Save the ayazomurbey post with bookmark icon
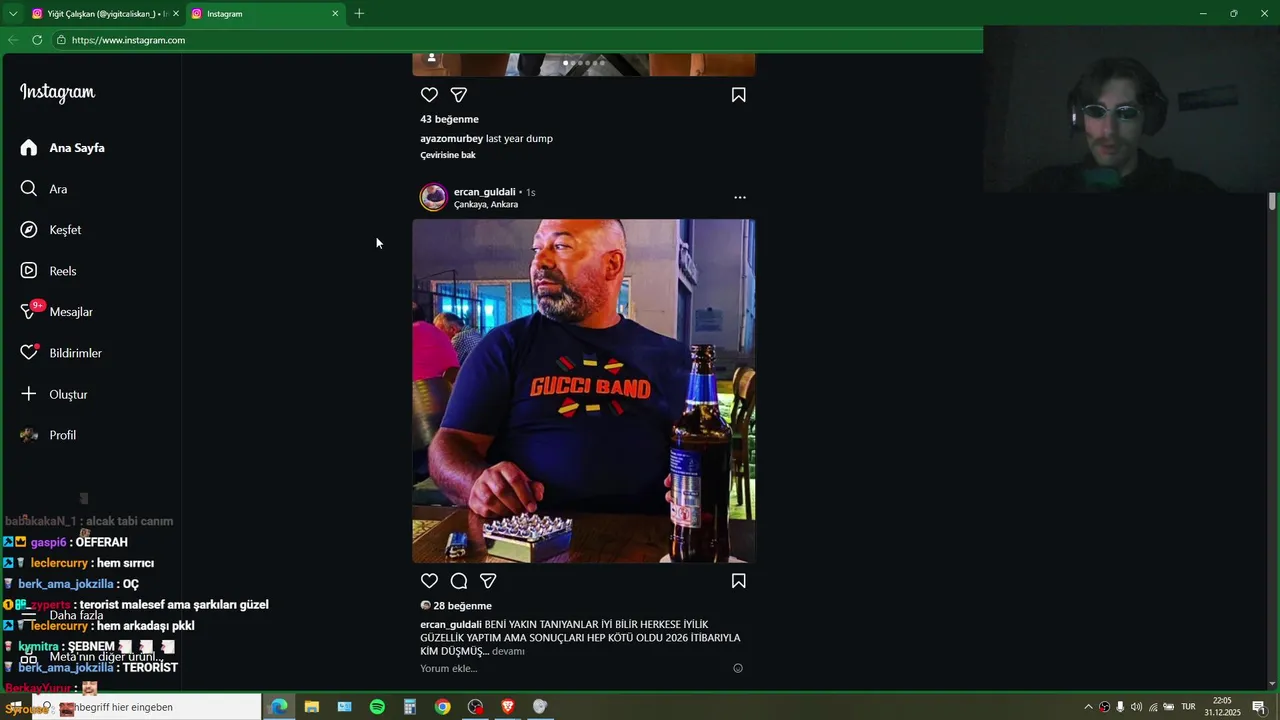 738,95
